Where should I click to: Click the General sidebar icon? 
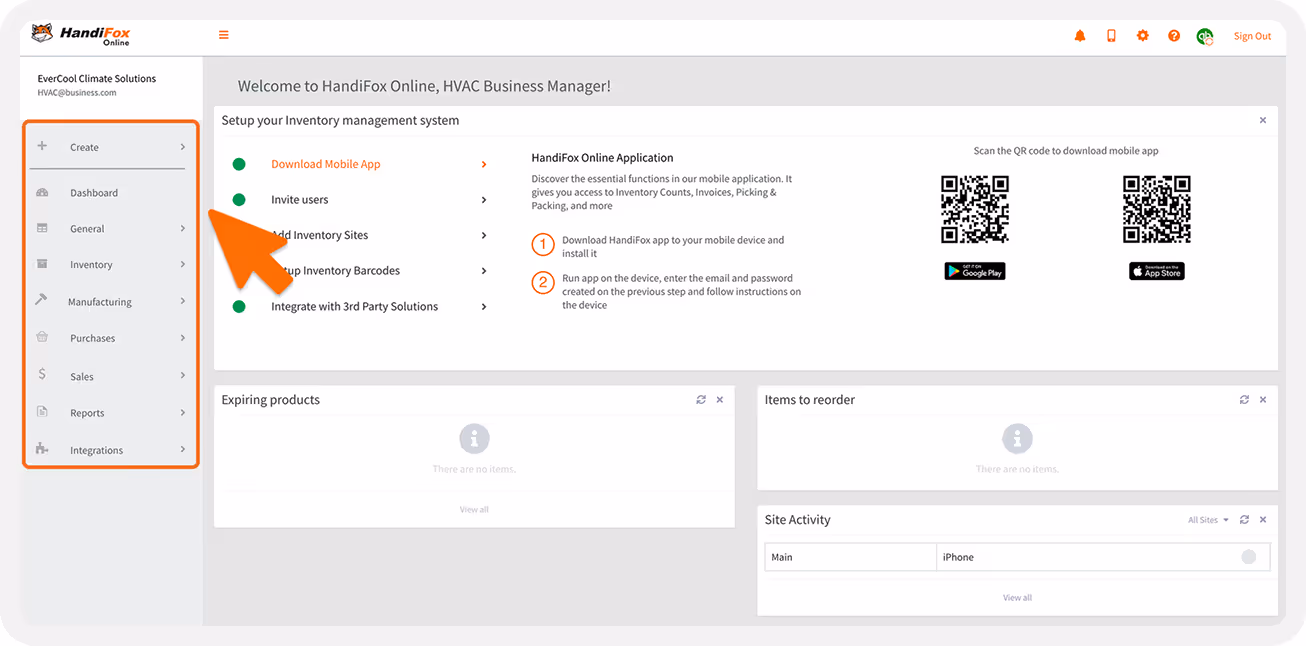(42, 228)
